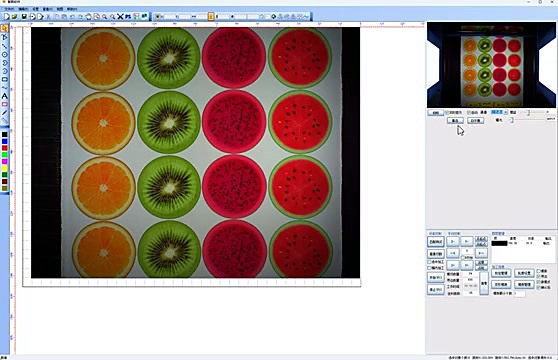Select the text tool (A) in left toolbox

5,96
